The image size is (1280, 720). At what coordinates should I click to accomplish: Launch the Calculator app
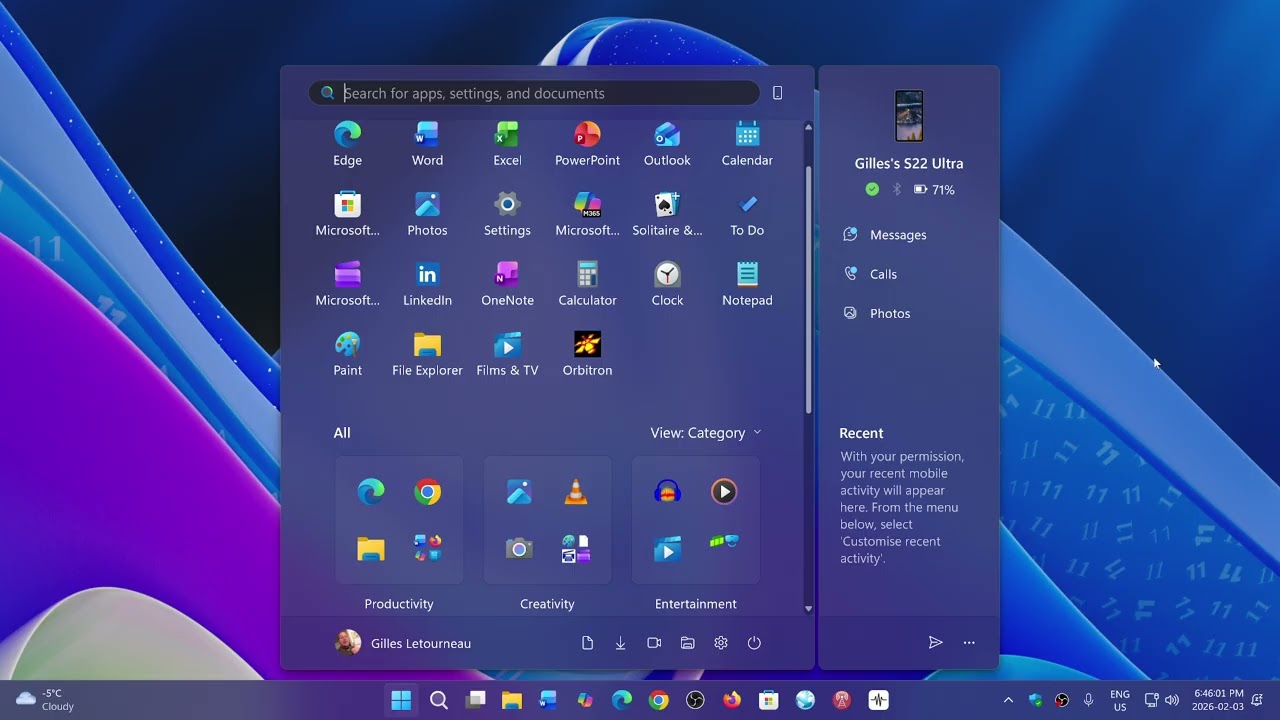[587, 285]
